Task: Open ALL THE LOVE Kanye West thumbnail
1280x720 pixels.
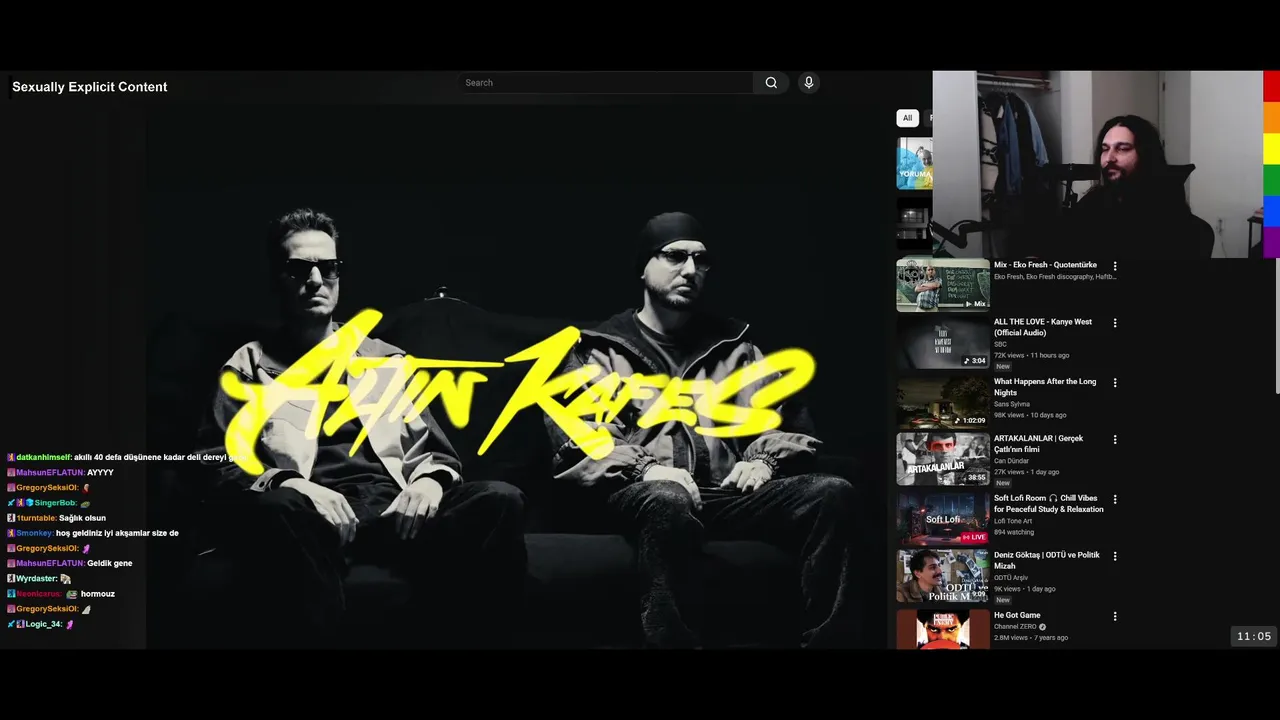Action: pyautogui.click(x=943, y=343)
